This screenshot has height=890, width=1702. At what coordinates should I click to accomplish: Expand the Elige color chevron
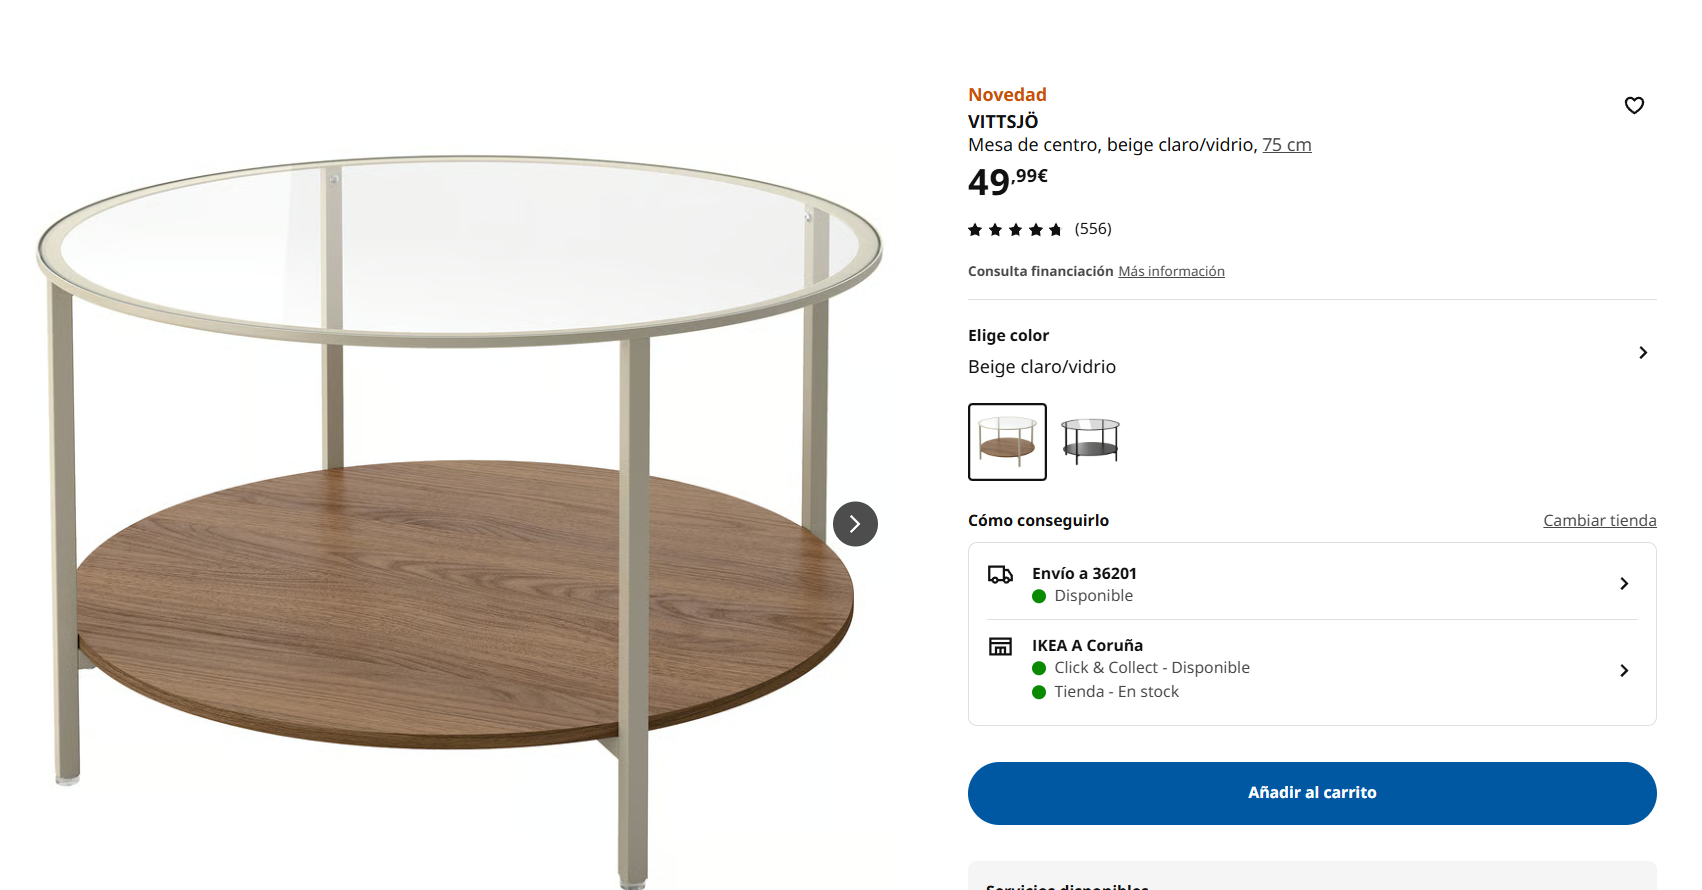coord(1643,352)
